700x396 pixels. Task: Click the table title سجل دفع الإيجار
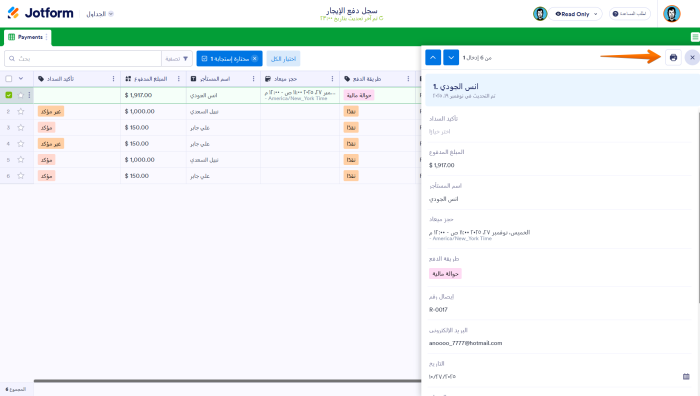[x=352, y=10]
